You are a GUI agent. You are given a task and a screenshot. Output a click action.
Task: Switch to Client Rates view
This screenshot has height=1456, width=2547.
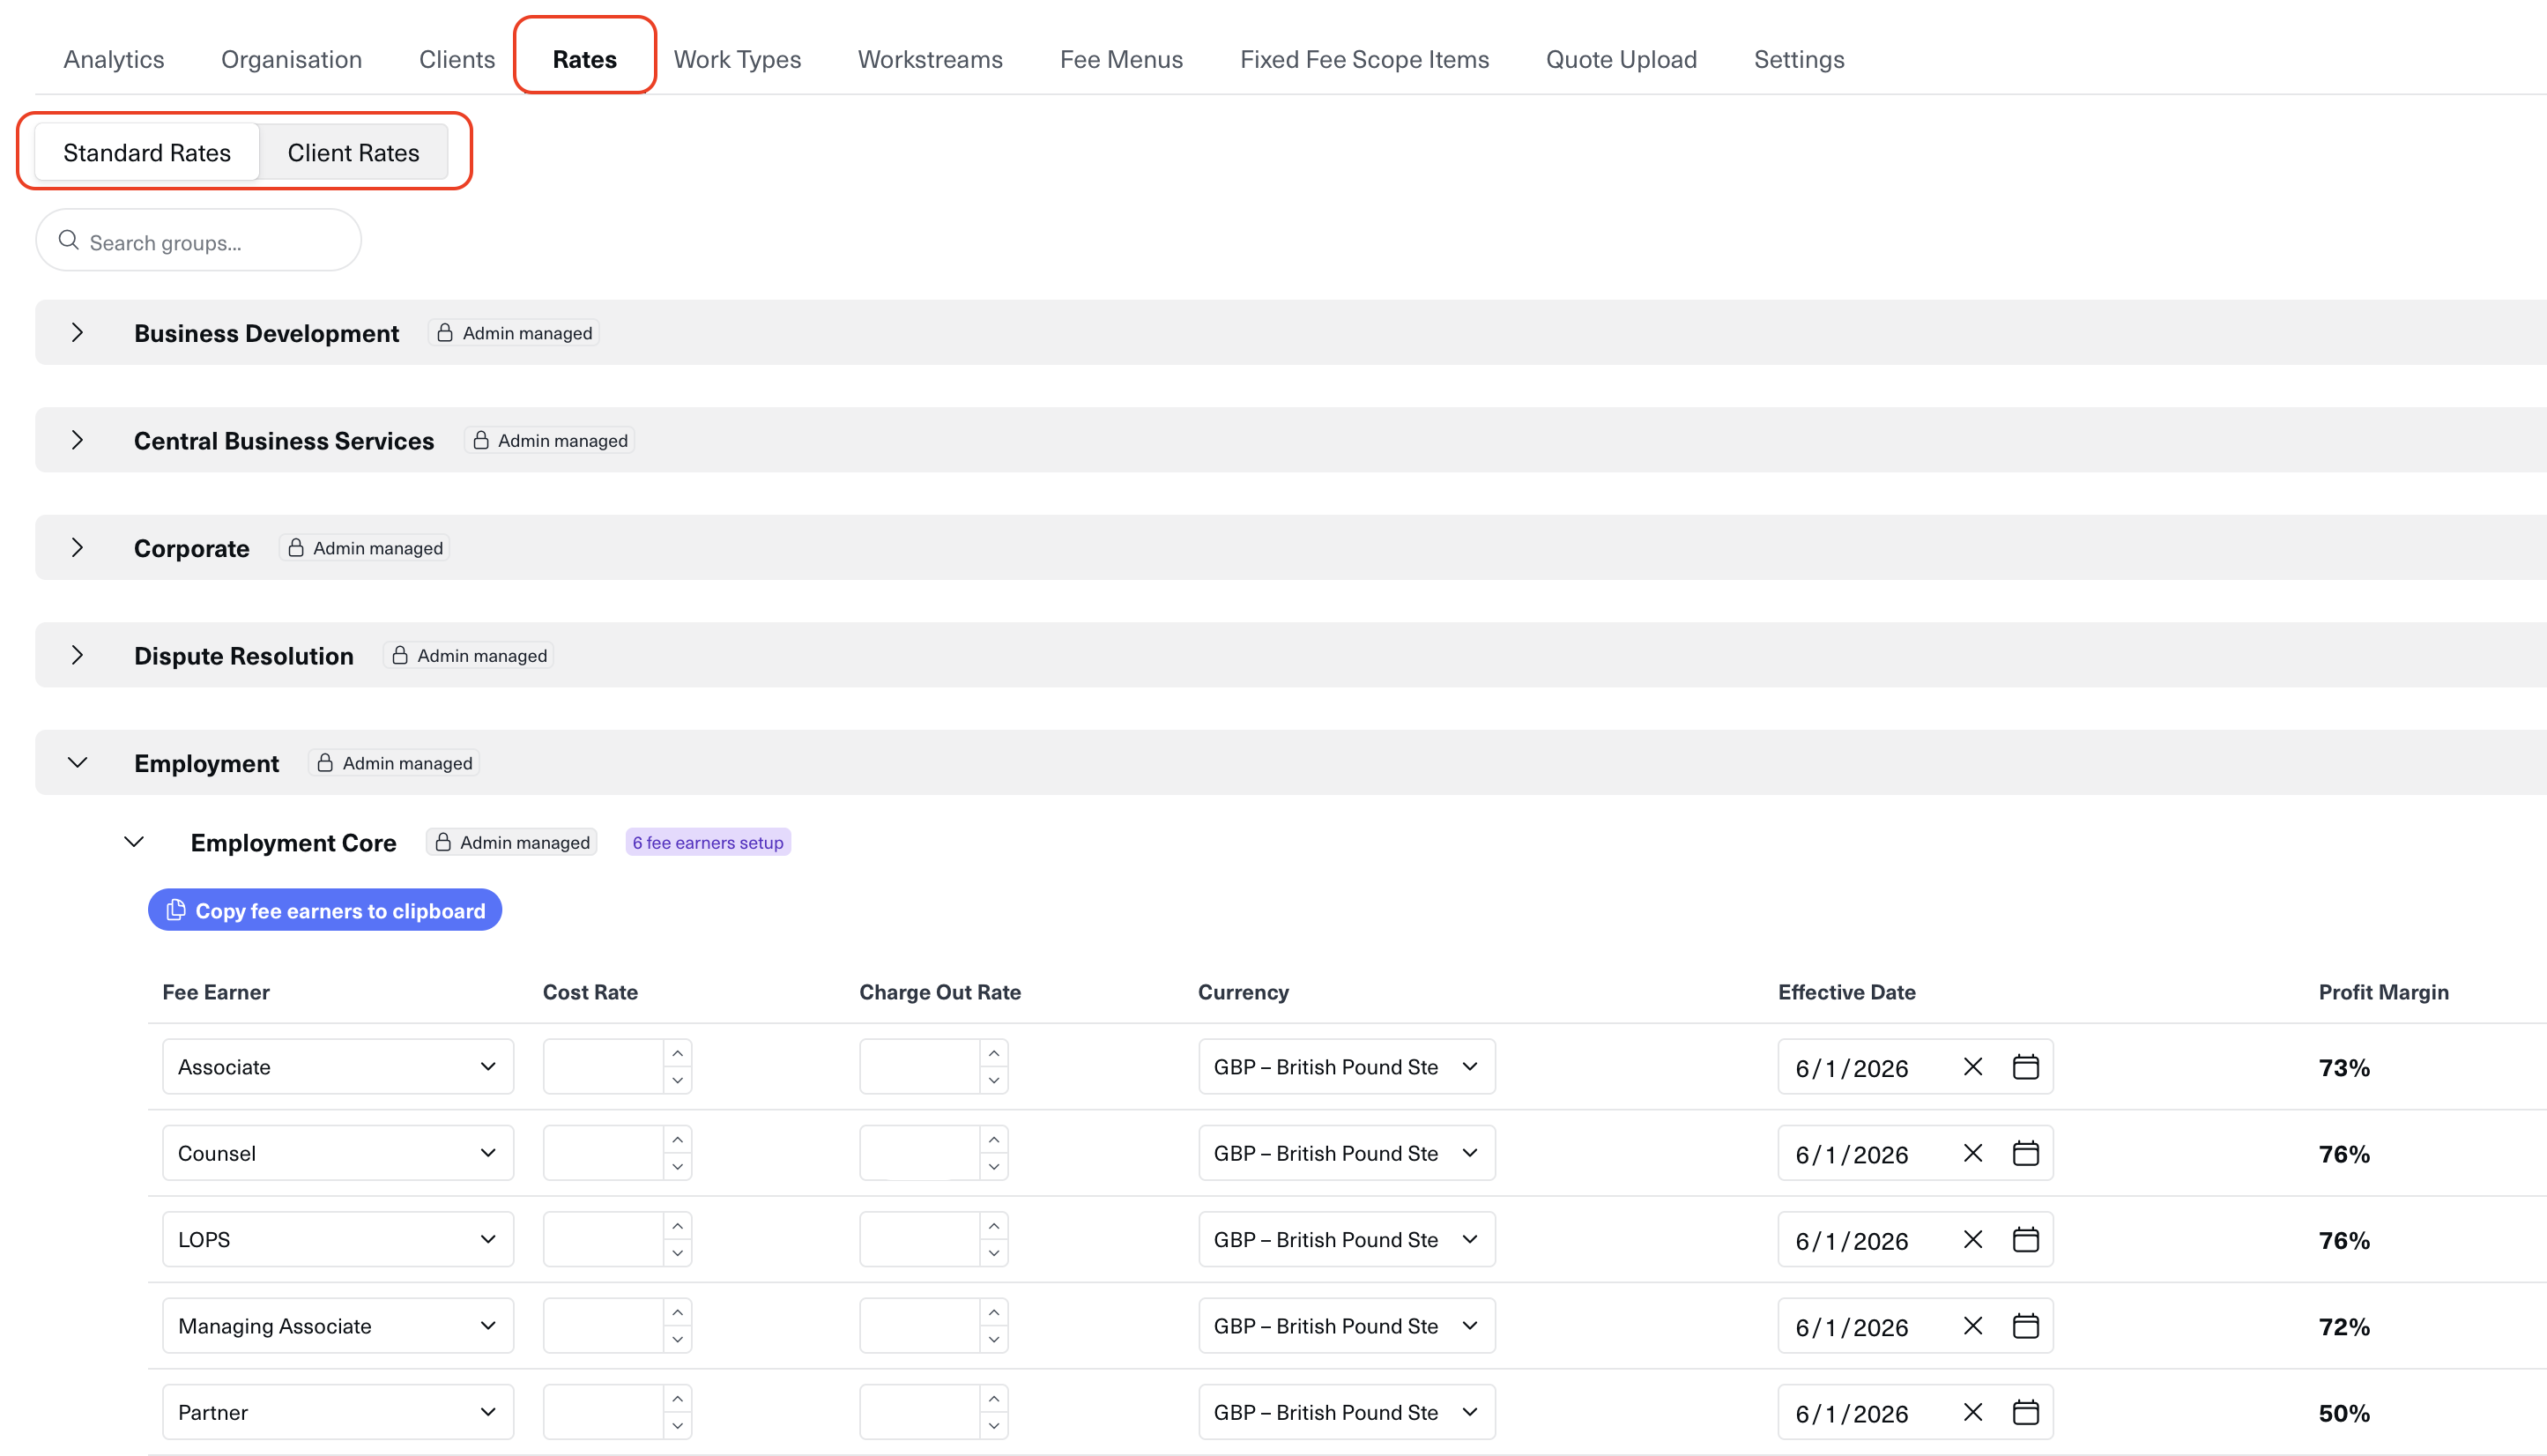[353, 153]
